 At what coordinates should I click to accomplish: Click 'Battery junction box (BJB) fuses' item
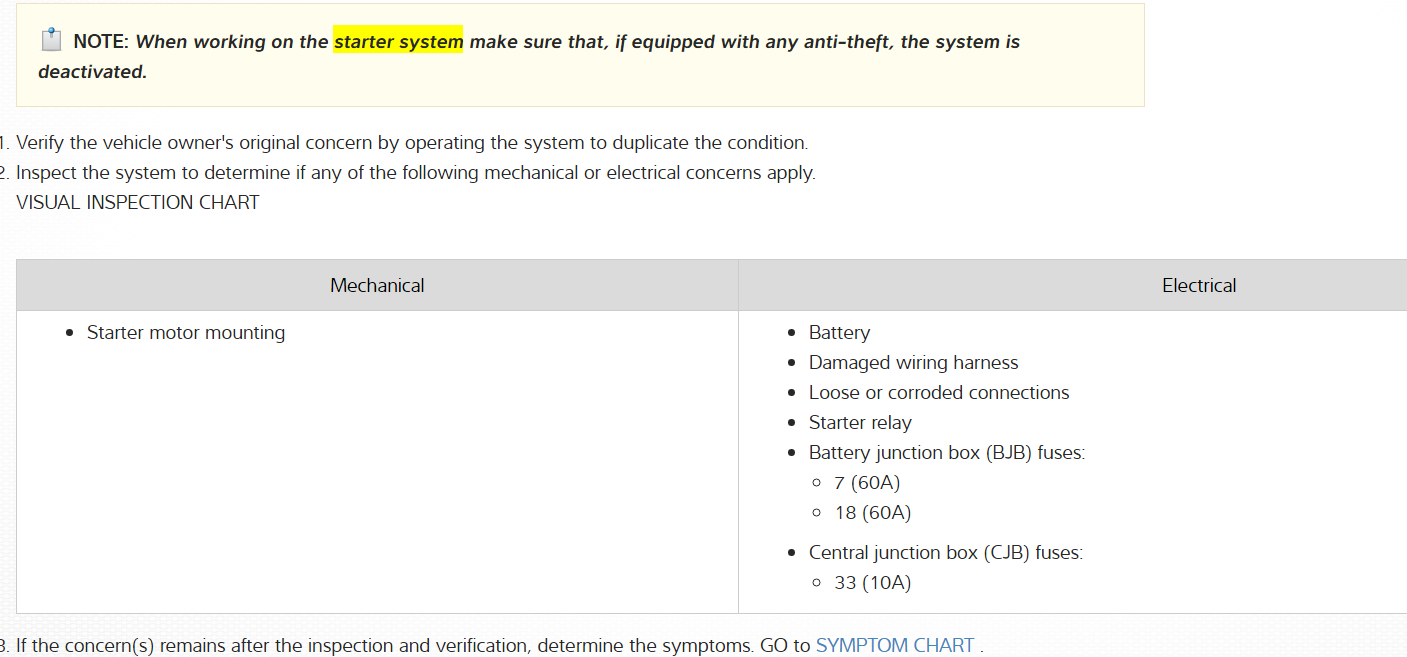tap(946, 453)
